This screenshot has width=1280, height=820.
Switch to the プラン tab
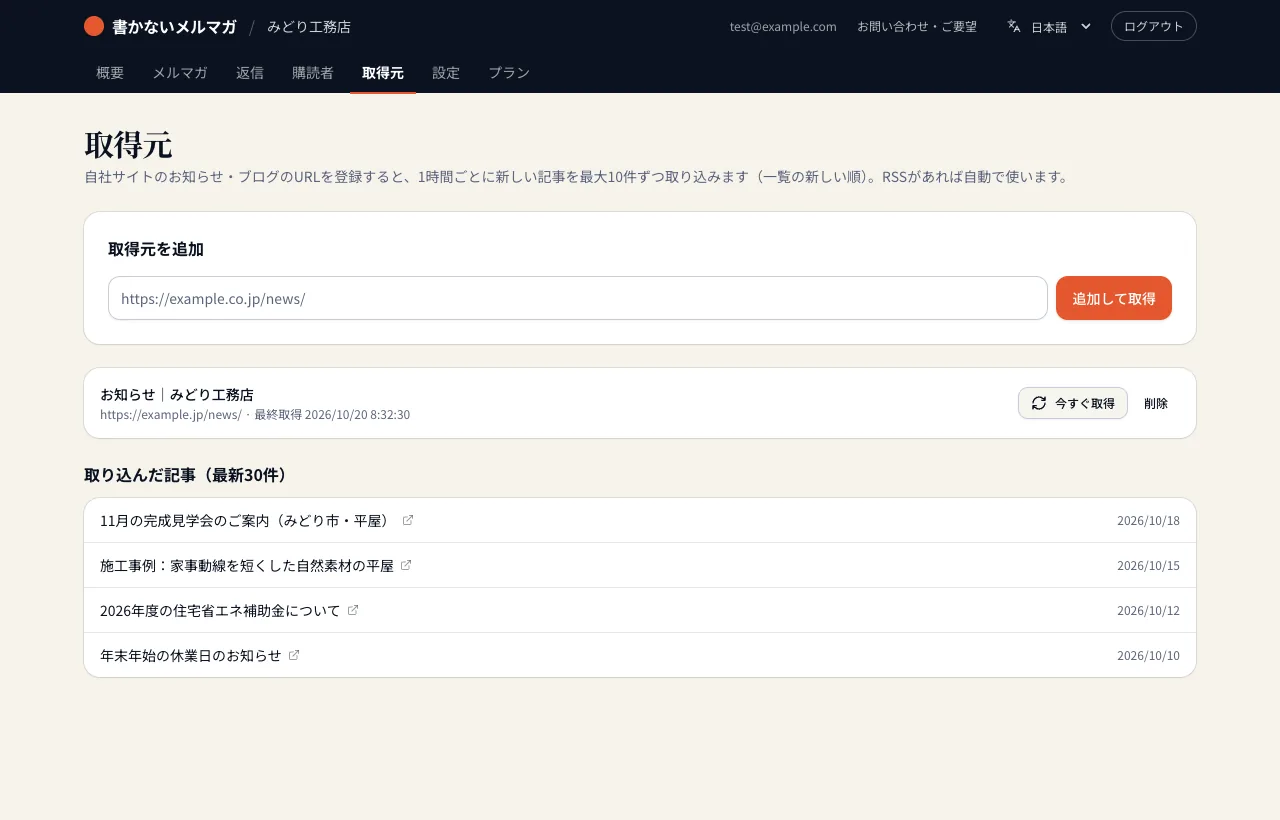point(509,73)
